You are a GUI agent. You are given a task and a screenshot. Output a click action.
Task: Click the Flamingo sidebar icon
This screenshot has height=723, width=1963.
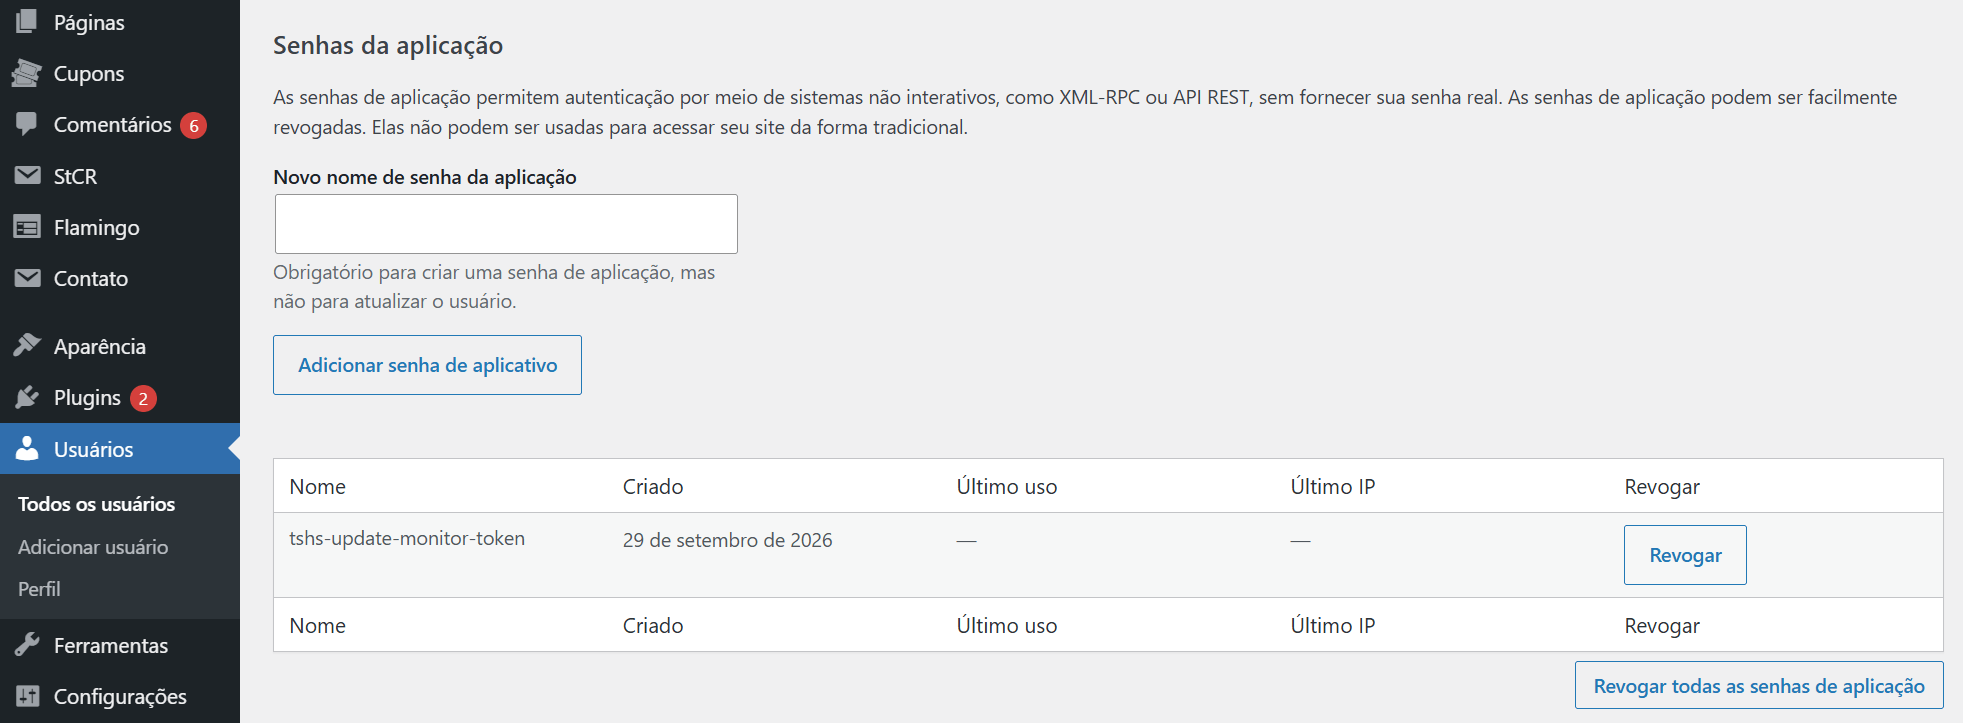pyautogui.click(x=27, y=227)
